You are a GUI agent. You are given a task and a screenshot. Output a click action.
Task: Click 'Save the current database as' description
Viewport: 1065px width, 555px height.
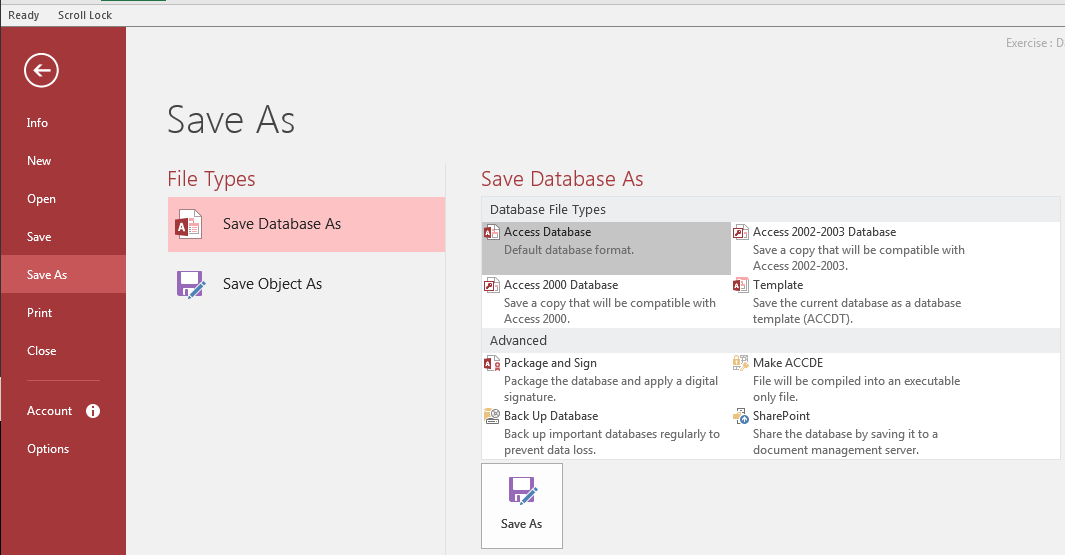[x=856, y=311]
